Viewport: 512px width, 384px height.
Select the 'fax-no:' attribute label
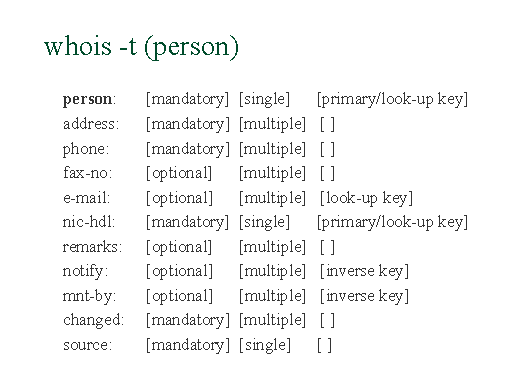click(88, 173)
